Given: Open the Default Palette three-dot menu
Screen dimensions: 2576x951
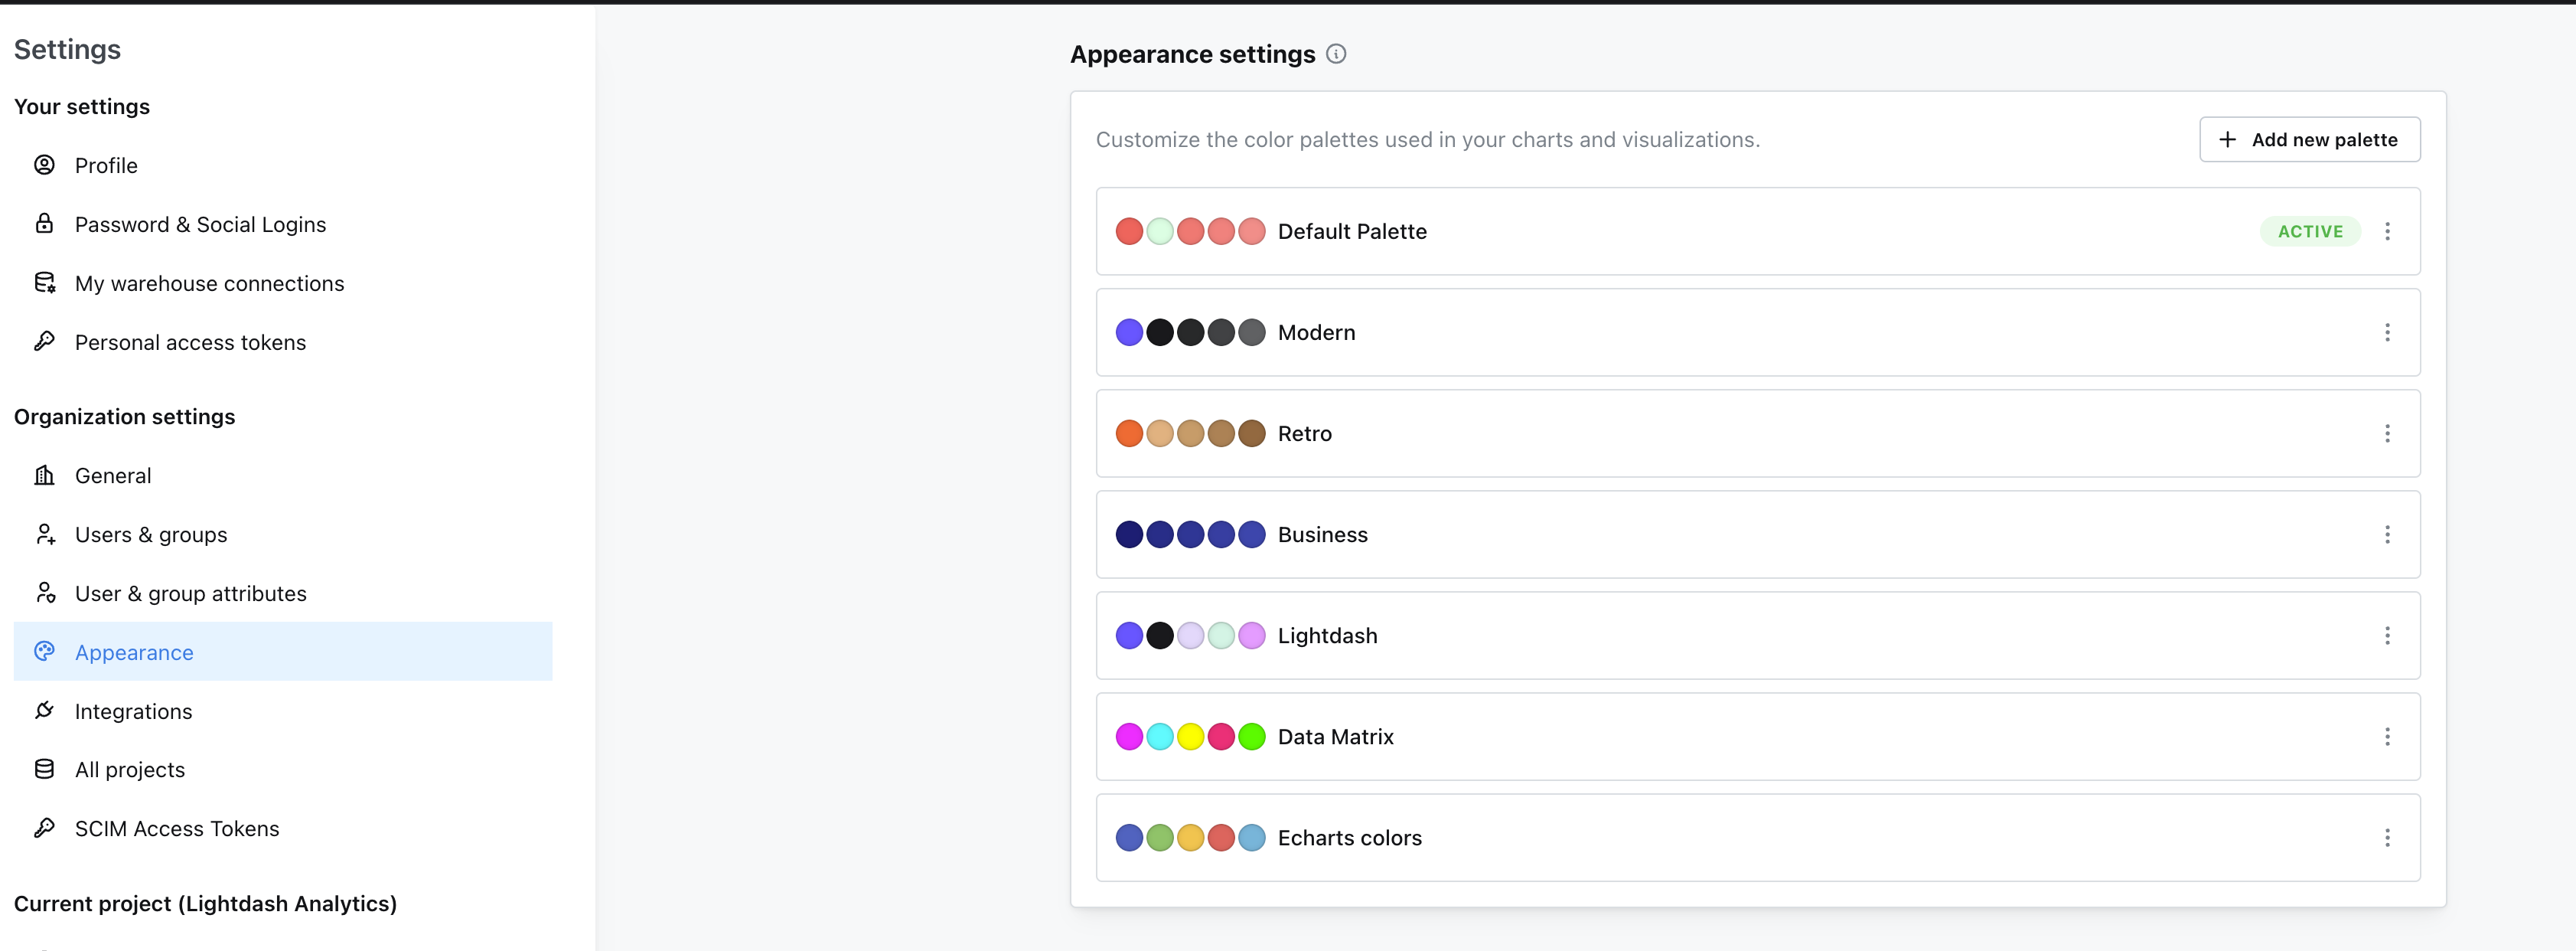Looking at the screenshot, I should tap(2387, 231).
